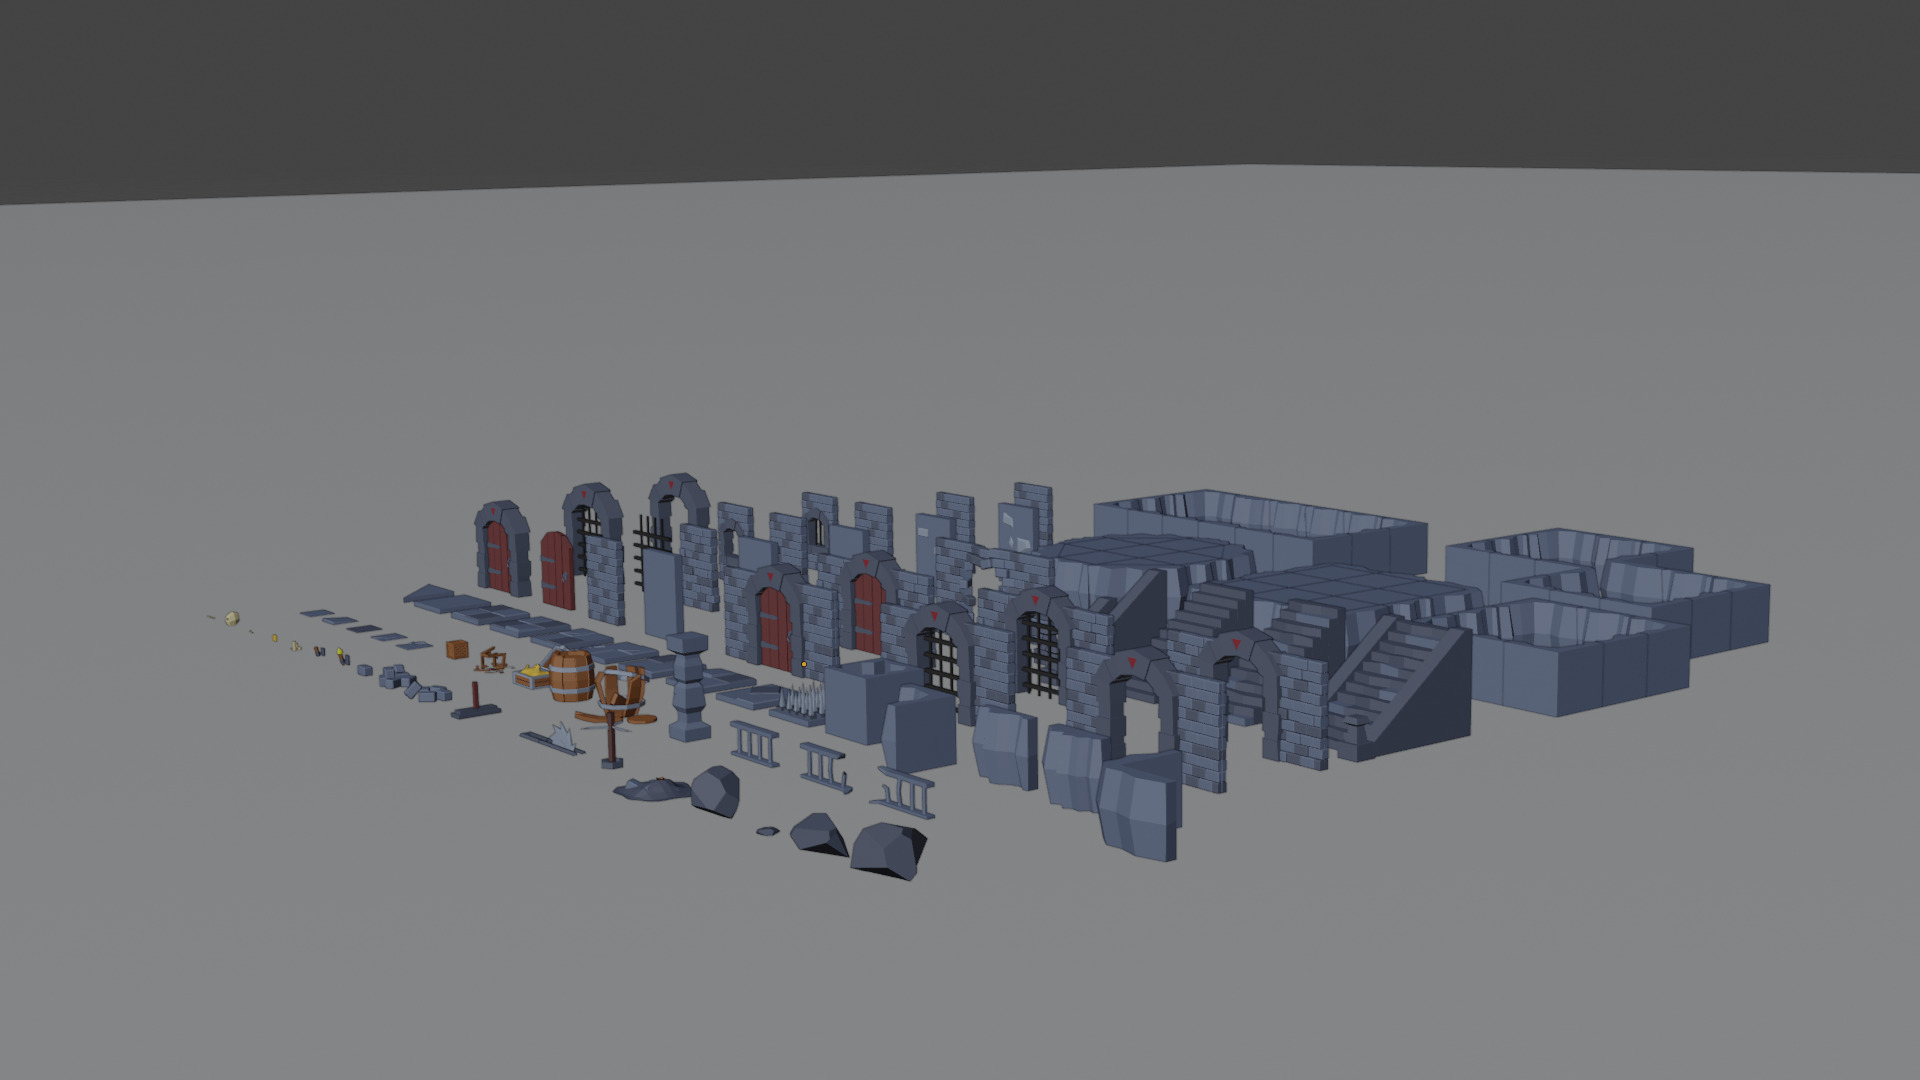The width and height of the screenshot is (1920, 1080).
Task: Select the skull model
Action: click(233, 619)
